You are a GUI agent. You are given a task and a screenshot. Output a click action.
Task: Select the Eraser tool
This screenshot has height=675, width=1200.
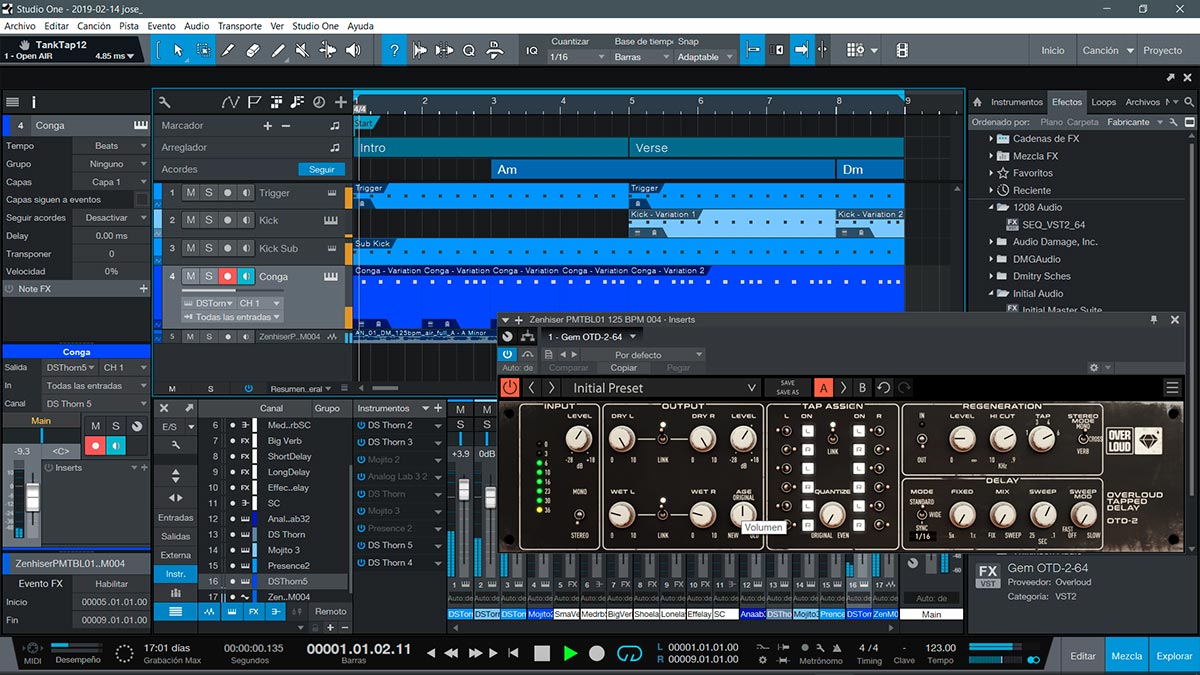point(253,50)
